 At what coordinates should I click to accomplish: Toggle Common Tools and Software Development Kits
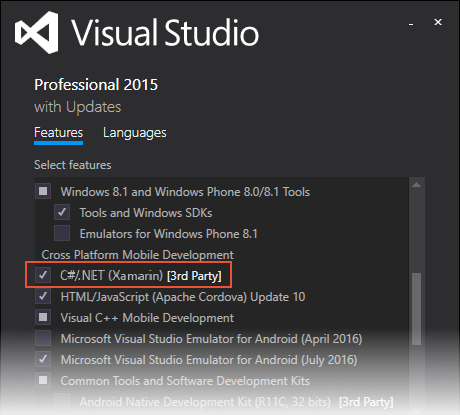click(x=43, y=380)
